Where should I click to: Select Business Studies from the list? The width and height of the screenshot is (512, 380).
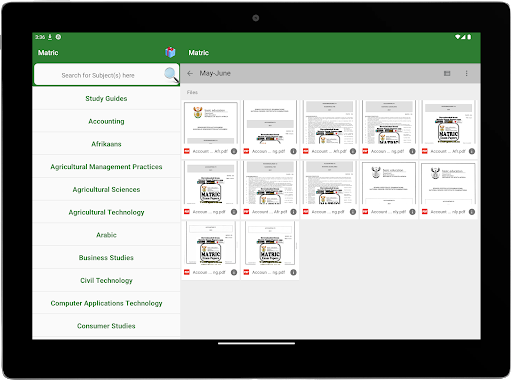pyautogui.click(x=106, y=258)
